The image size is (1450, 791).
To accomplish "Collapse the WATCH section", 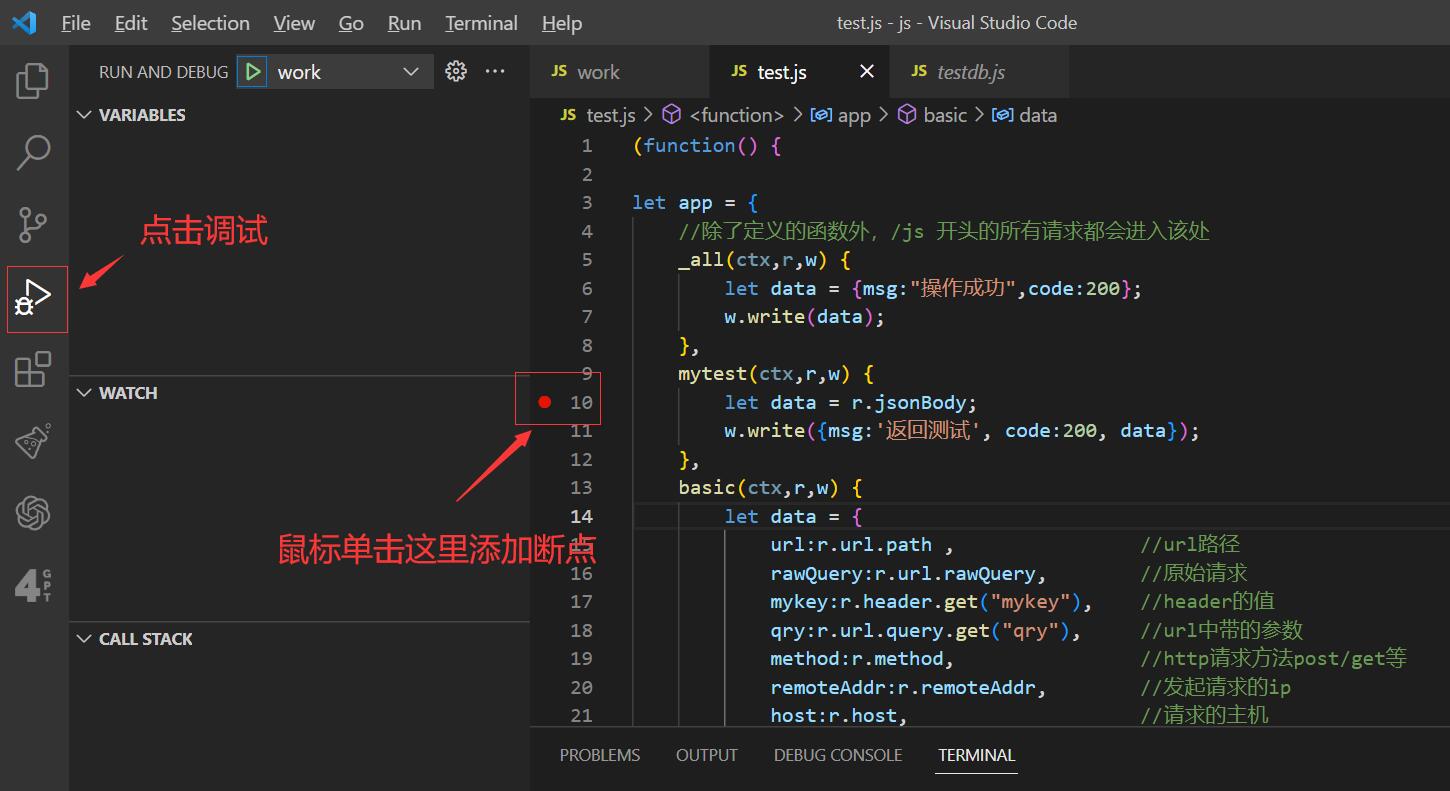I will [x=118, y=393].
